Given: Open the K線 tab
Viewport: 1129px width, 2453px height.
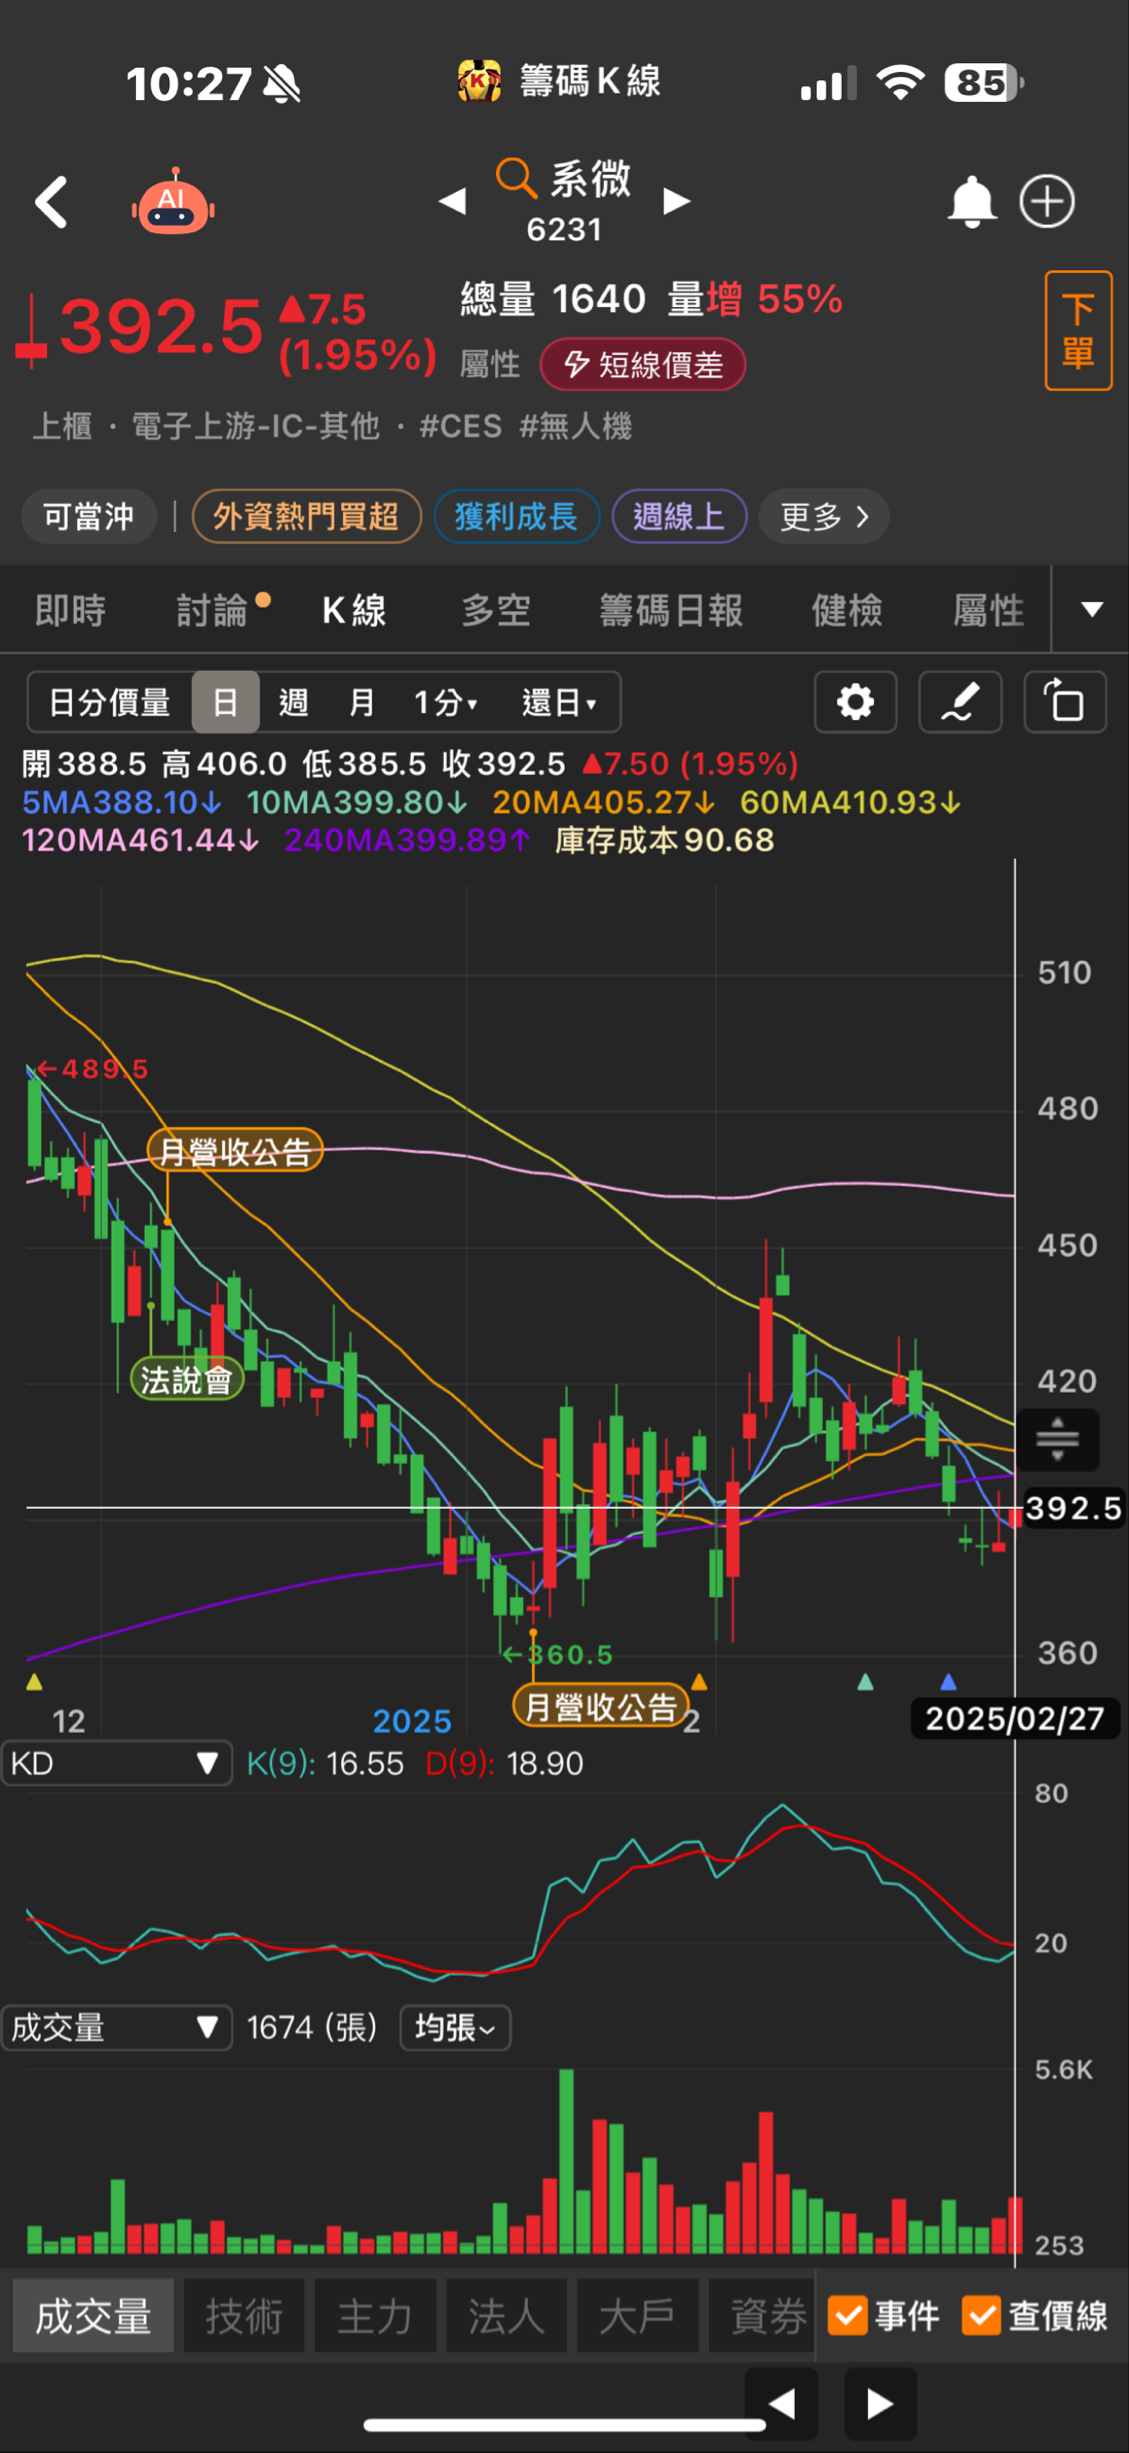Looking at the screenshot, I should (x=354, y=609).
